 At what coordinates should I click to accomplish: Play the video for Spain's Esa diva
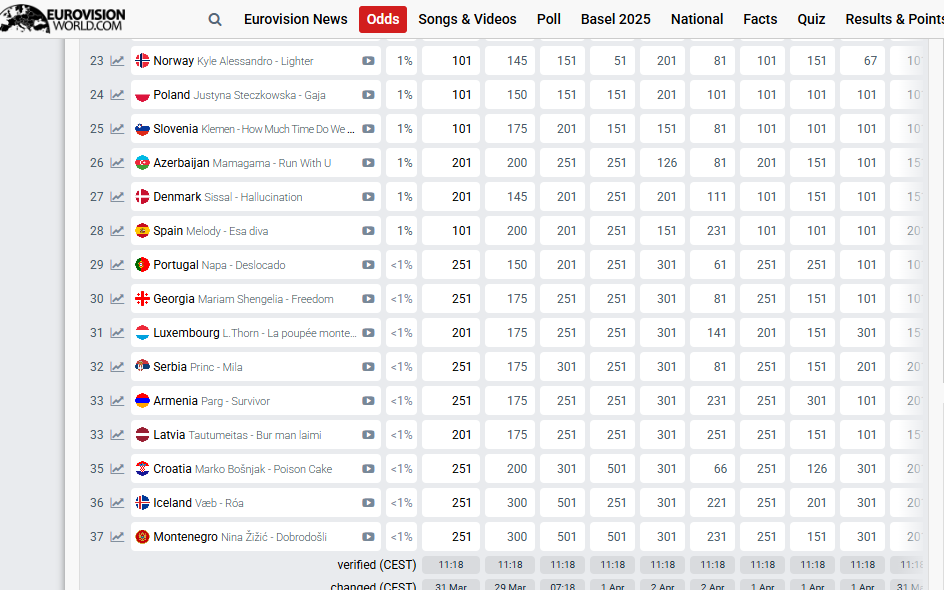click(368, 231)
